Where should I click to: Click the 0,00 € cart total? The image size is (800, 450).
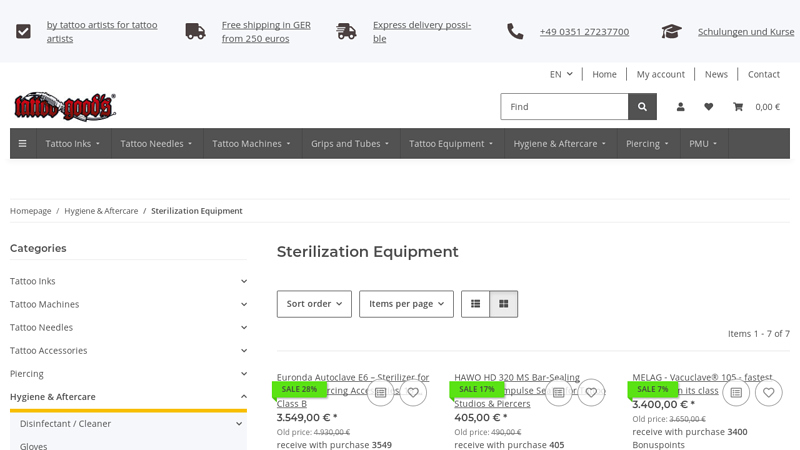pyautogui.click(x=767, y=107)
